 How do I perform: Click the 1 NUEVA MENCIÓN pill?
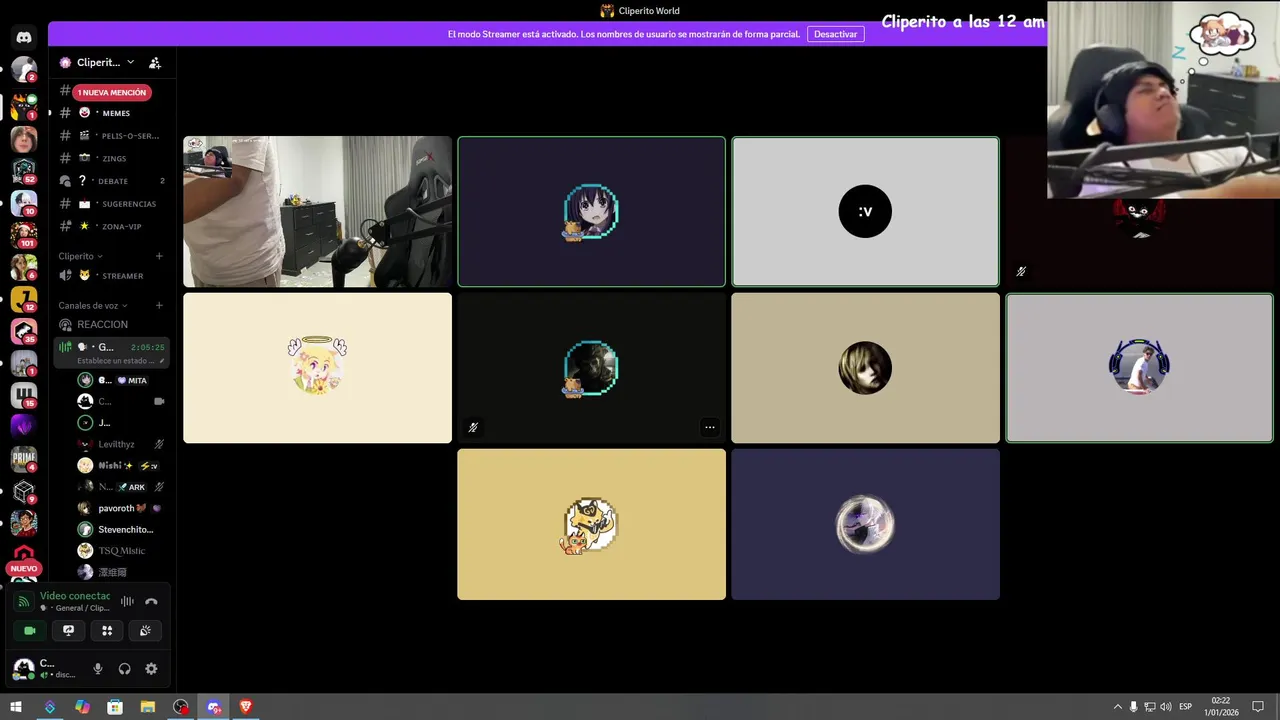click(111, 92)
